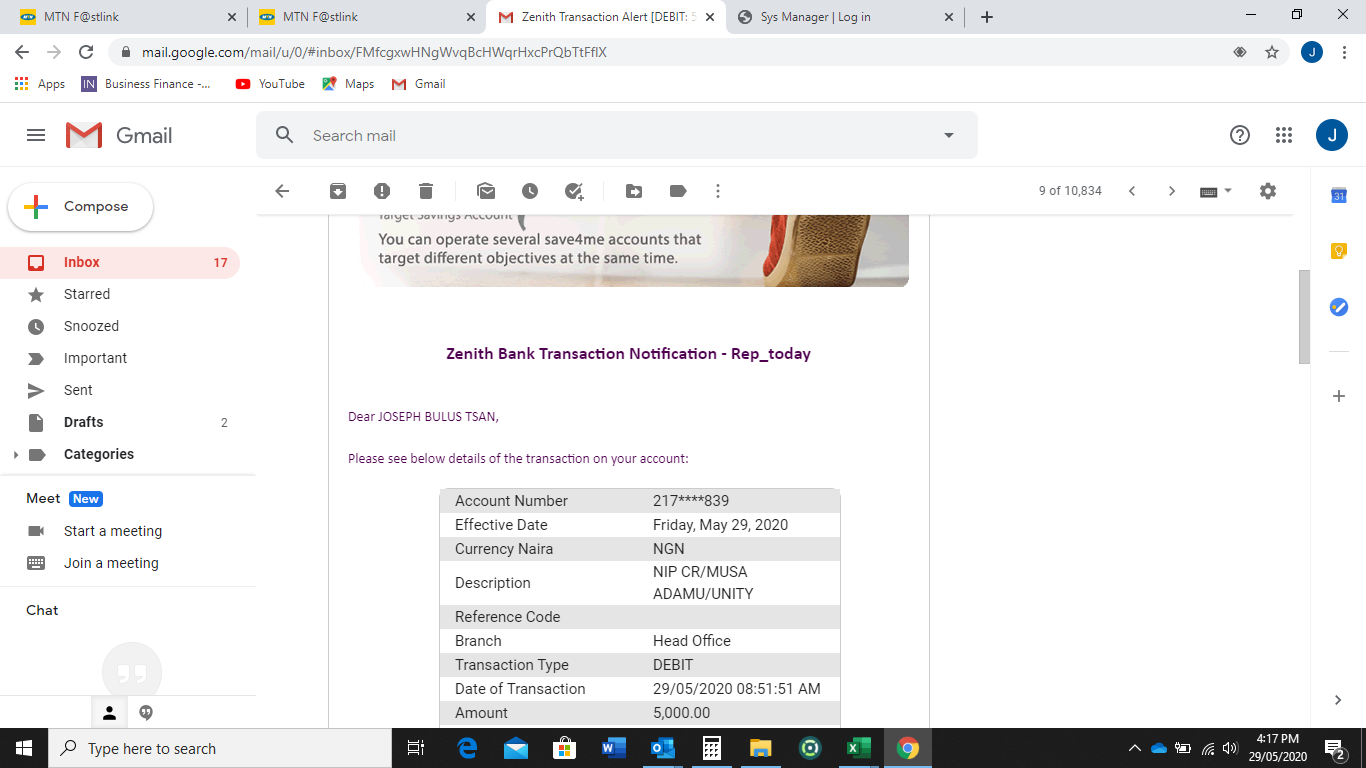Image resolution: width=1366 pixels, height=768 pixels.
Task: Open YouTube bookmark
Action: (270, 84)
